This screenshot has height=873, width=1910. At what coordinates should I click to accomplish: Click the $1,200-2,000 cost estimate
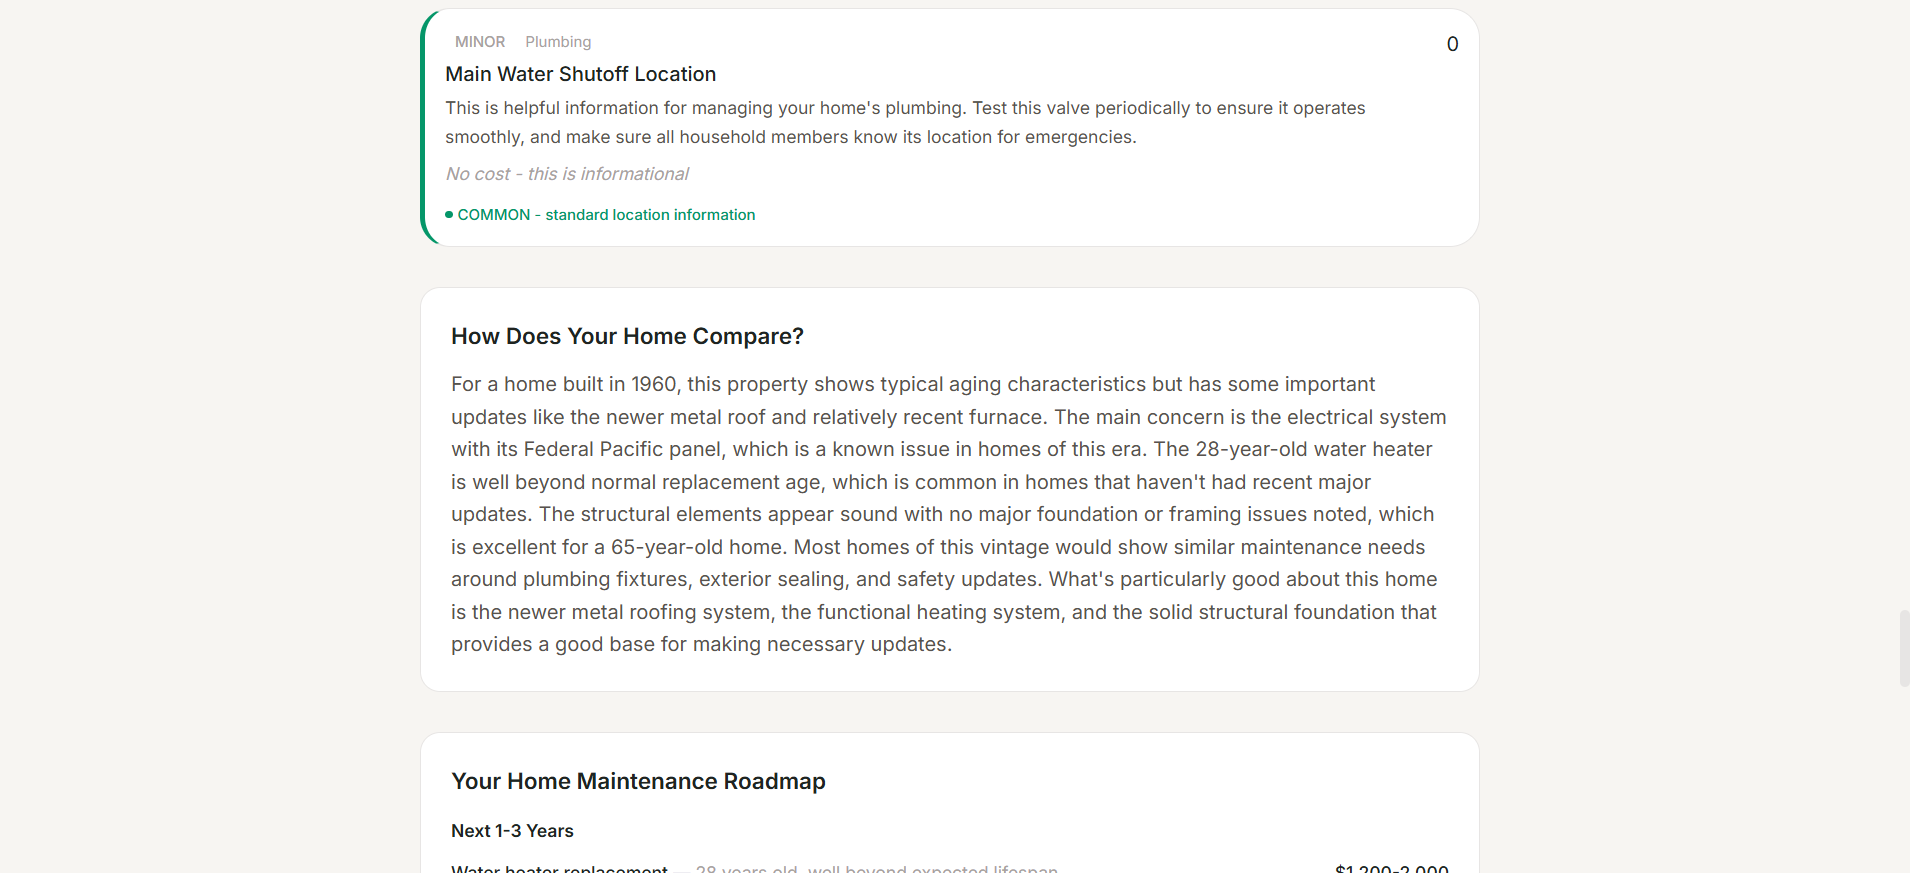click(1391, 868)
